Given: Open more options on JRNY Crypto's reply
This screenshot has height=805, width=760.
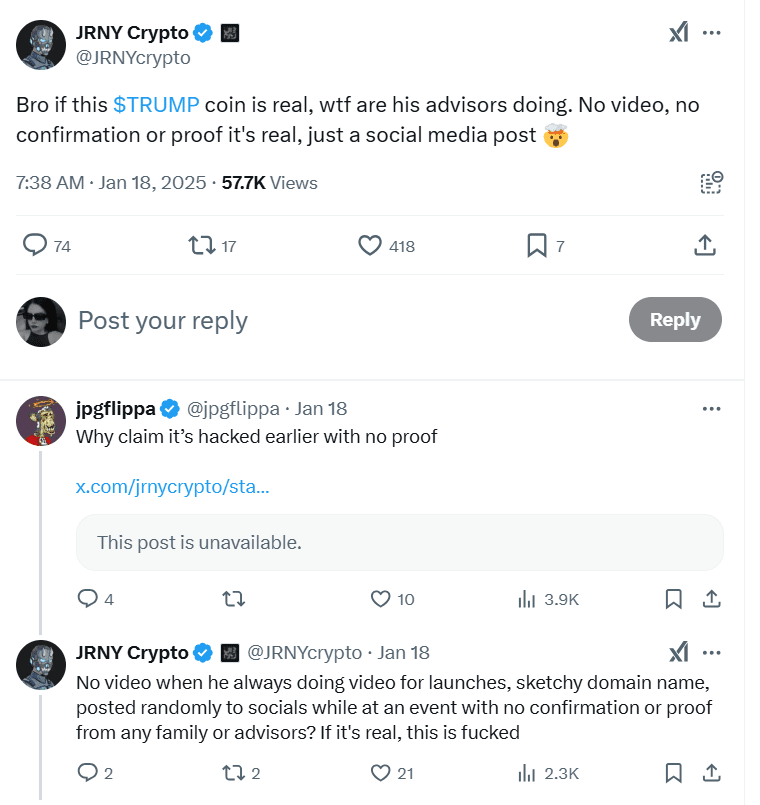Looking at the screenshot, I should (712, 652).
